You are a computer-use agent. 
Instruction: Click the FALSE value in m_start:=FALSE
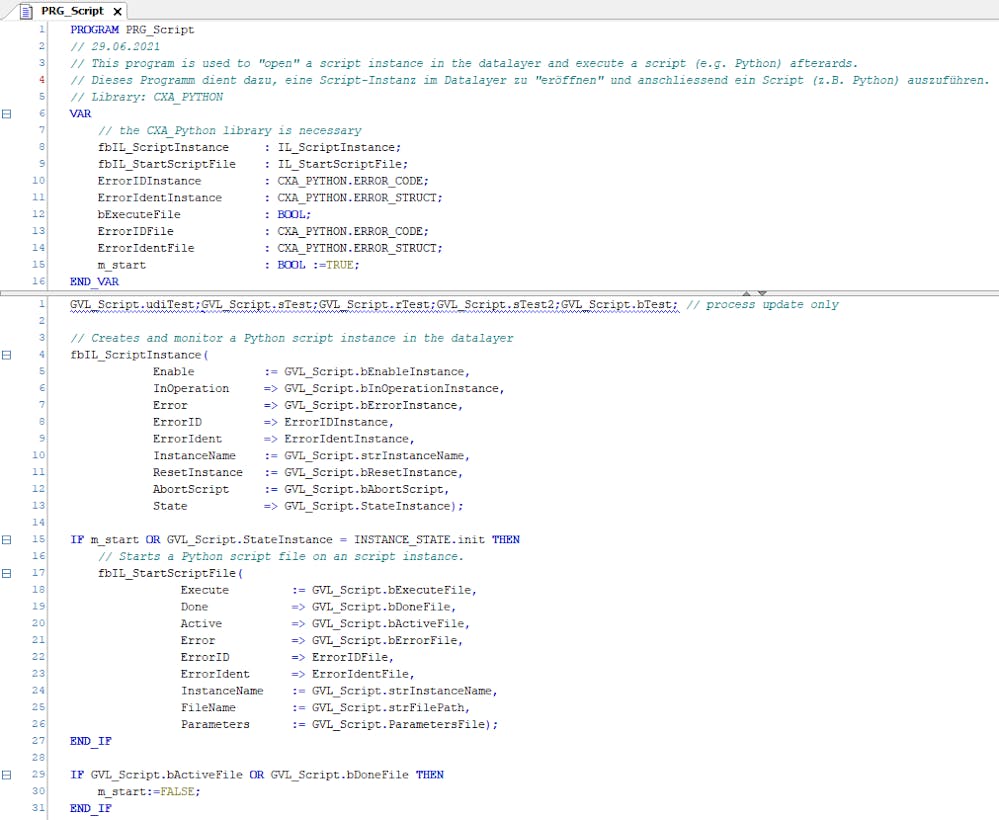point(178,791)
